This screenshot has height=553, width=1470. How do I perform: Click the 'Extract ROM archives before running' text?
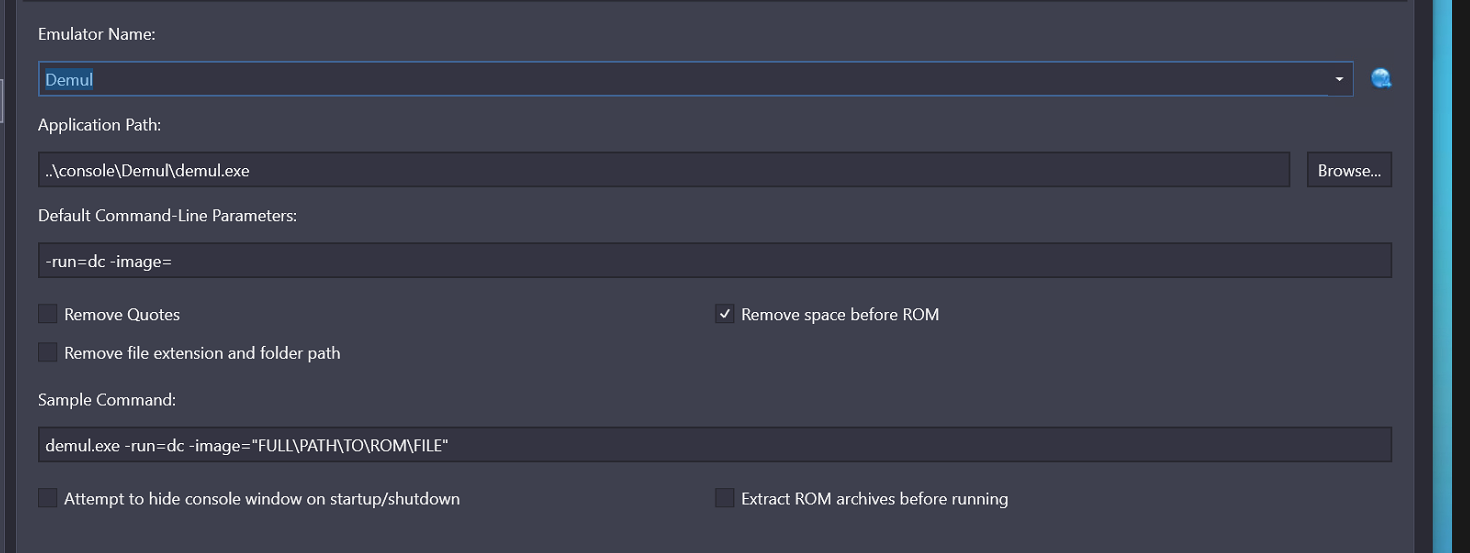click(874, 498)
